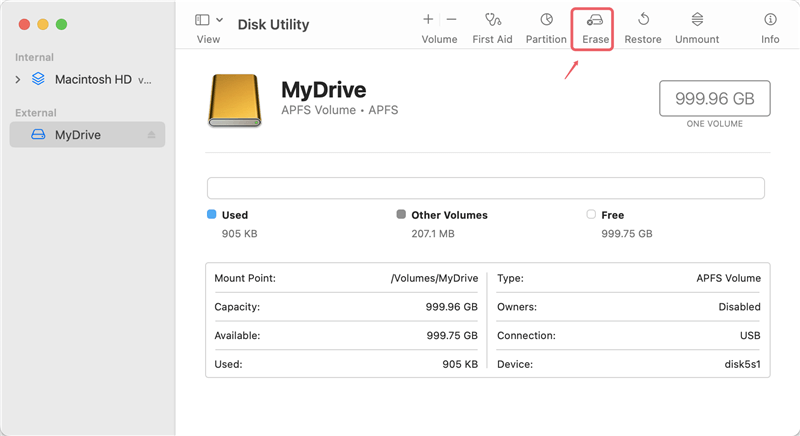
Task: Click the '905 KB' Used legend value
Action: (239, 234)
